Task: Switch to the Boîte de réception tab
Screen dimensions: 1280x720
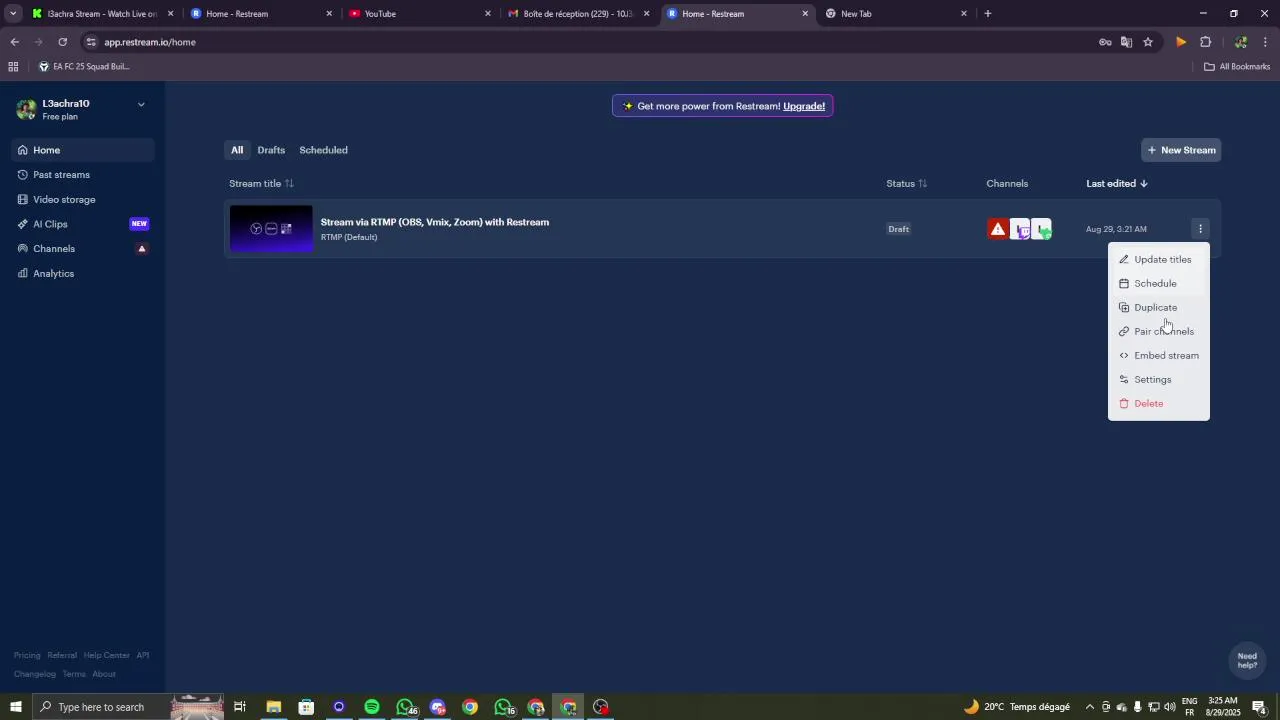Action: [577, 14]
